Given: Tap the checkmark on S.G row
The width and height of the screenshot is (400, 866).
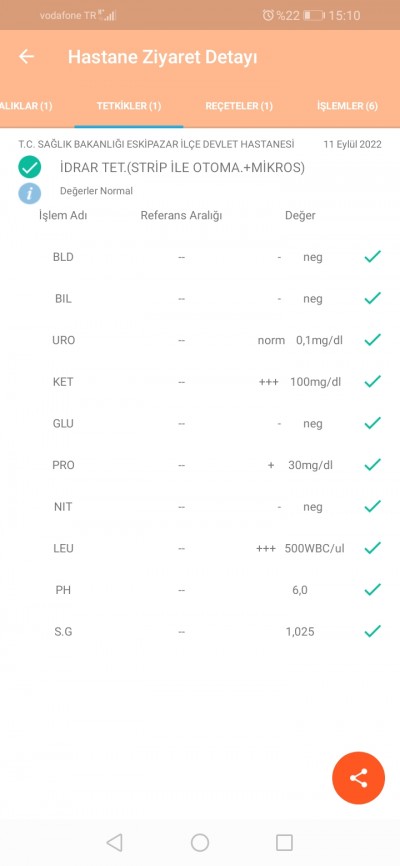Looking at the screenshot, I should 372,631.
